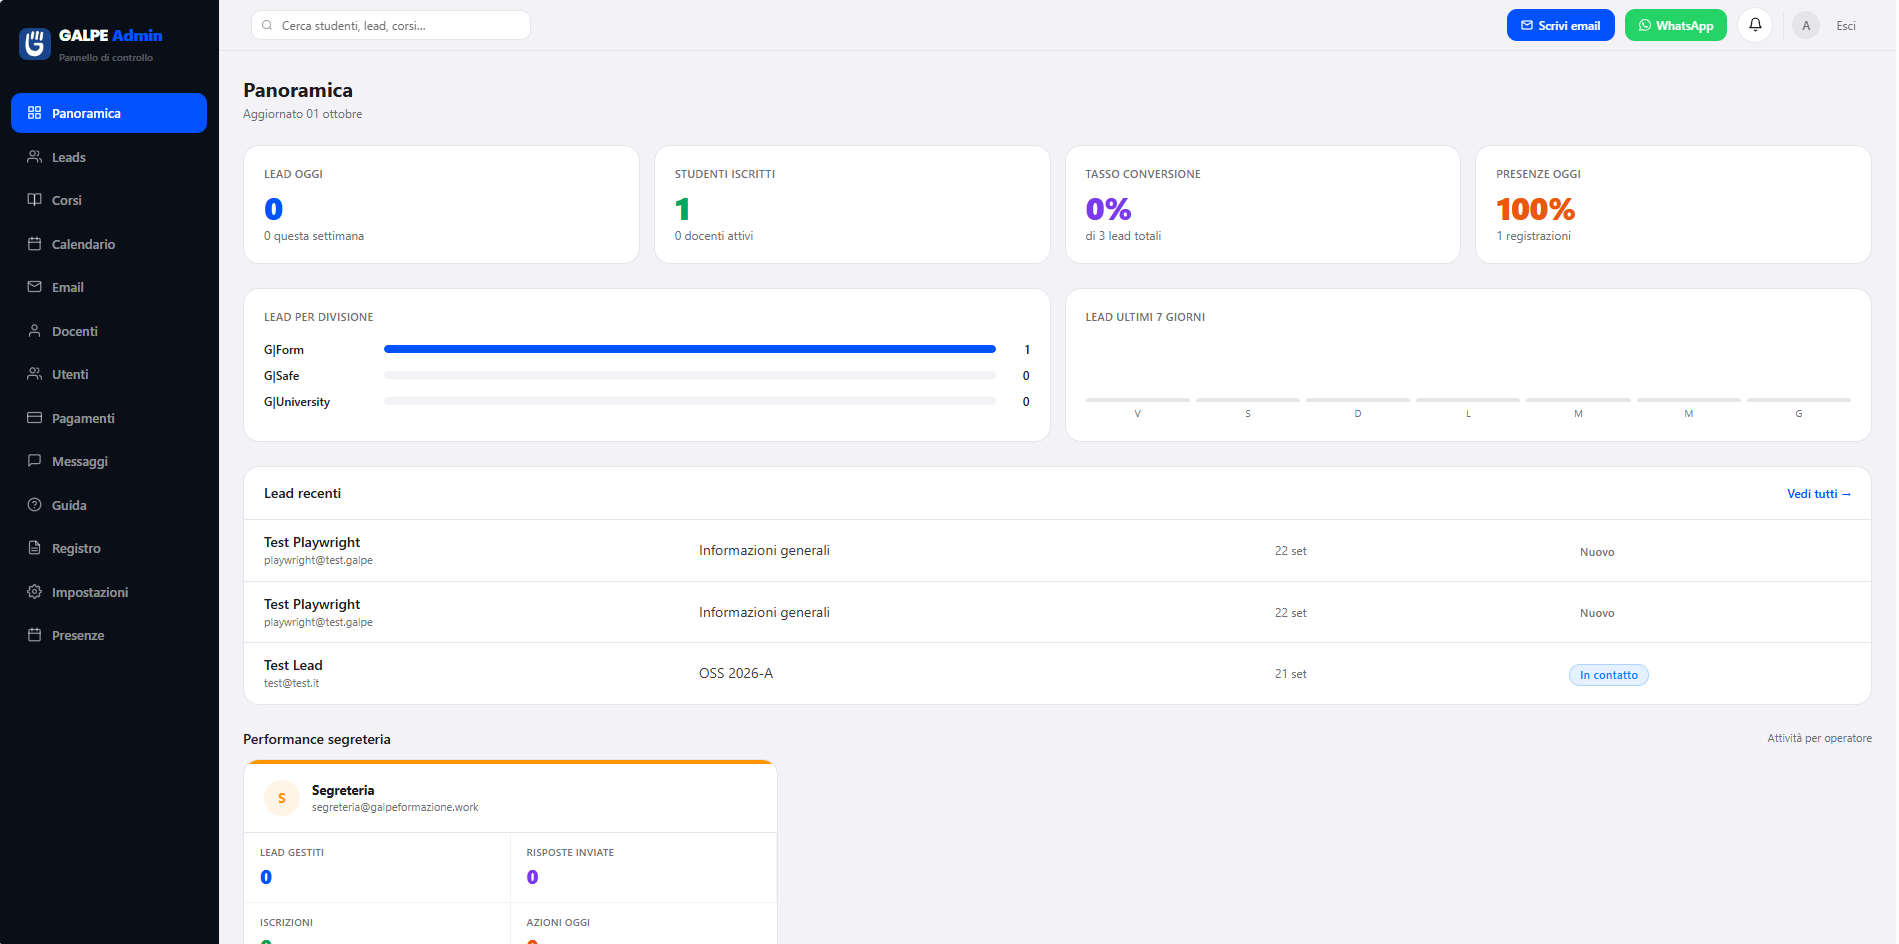Viewport: 1899px width, 944px height.
Task: Open all leads via Vedi tutti
Action: pos(1819,494)
